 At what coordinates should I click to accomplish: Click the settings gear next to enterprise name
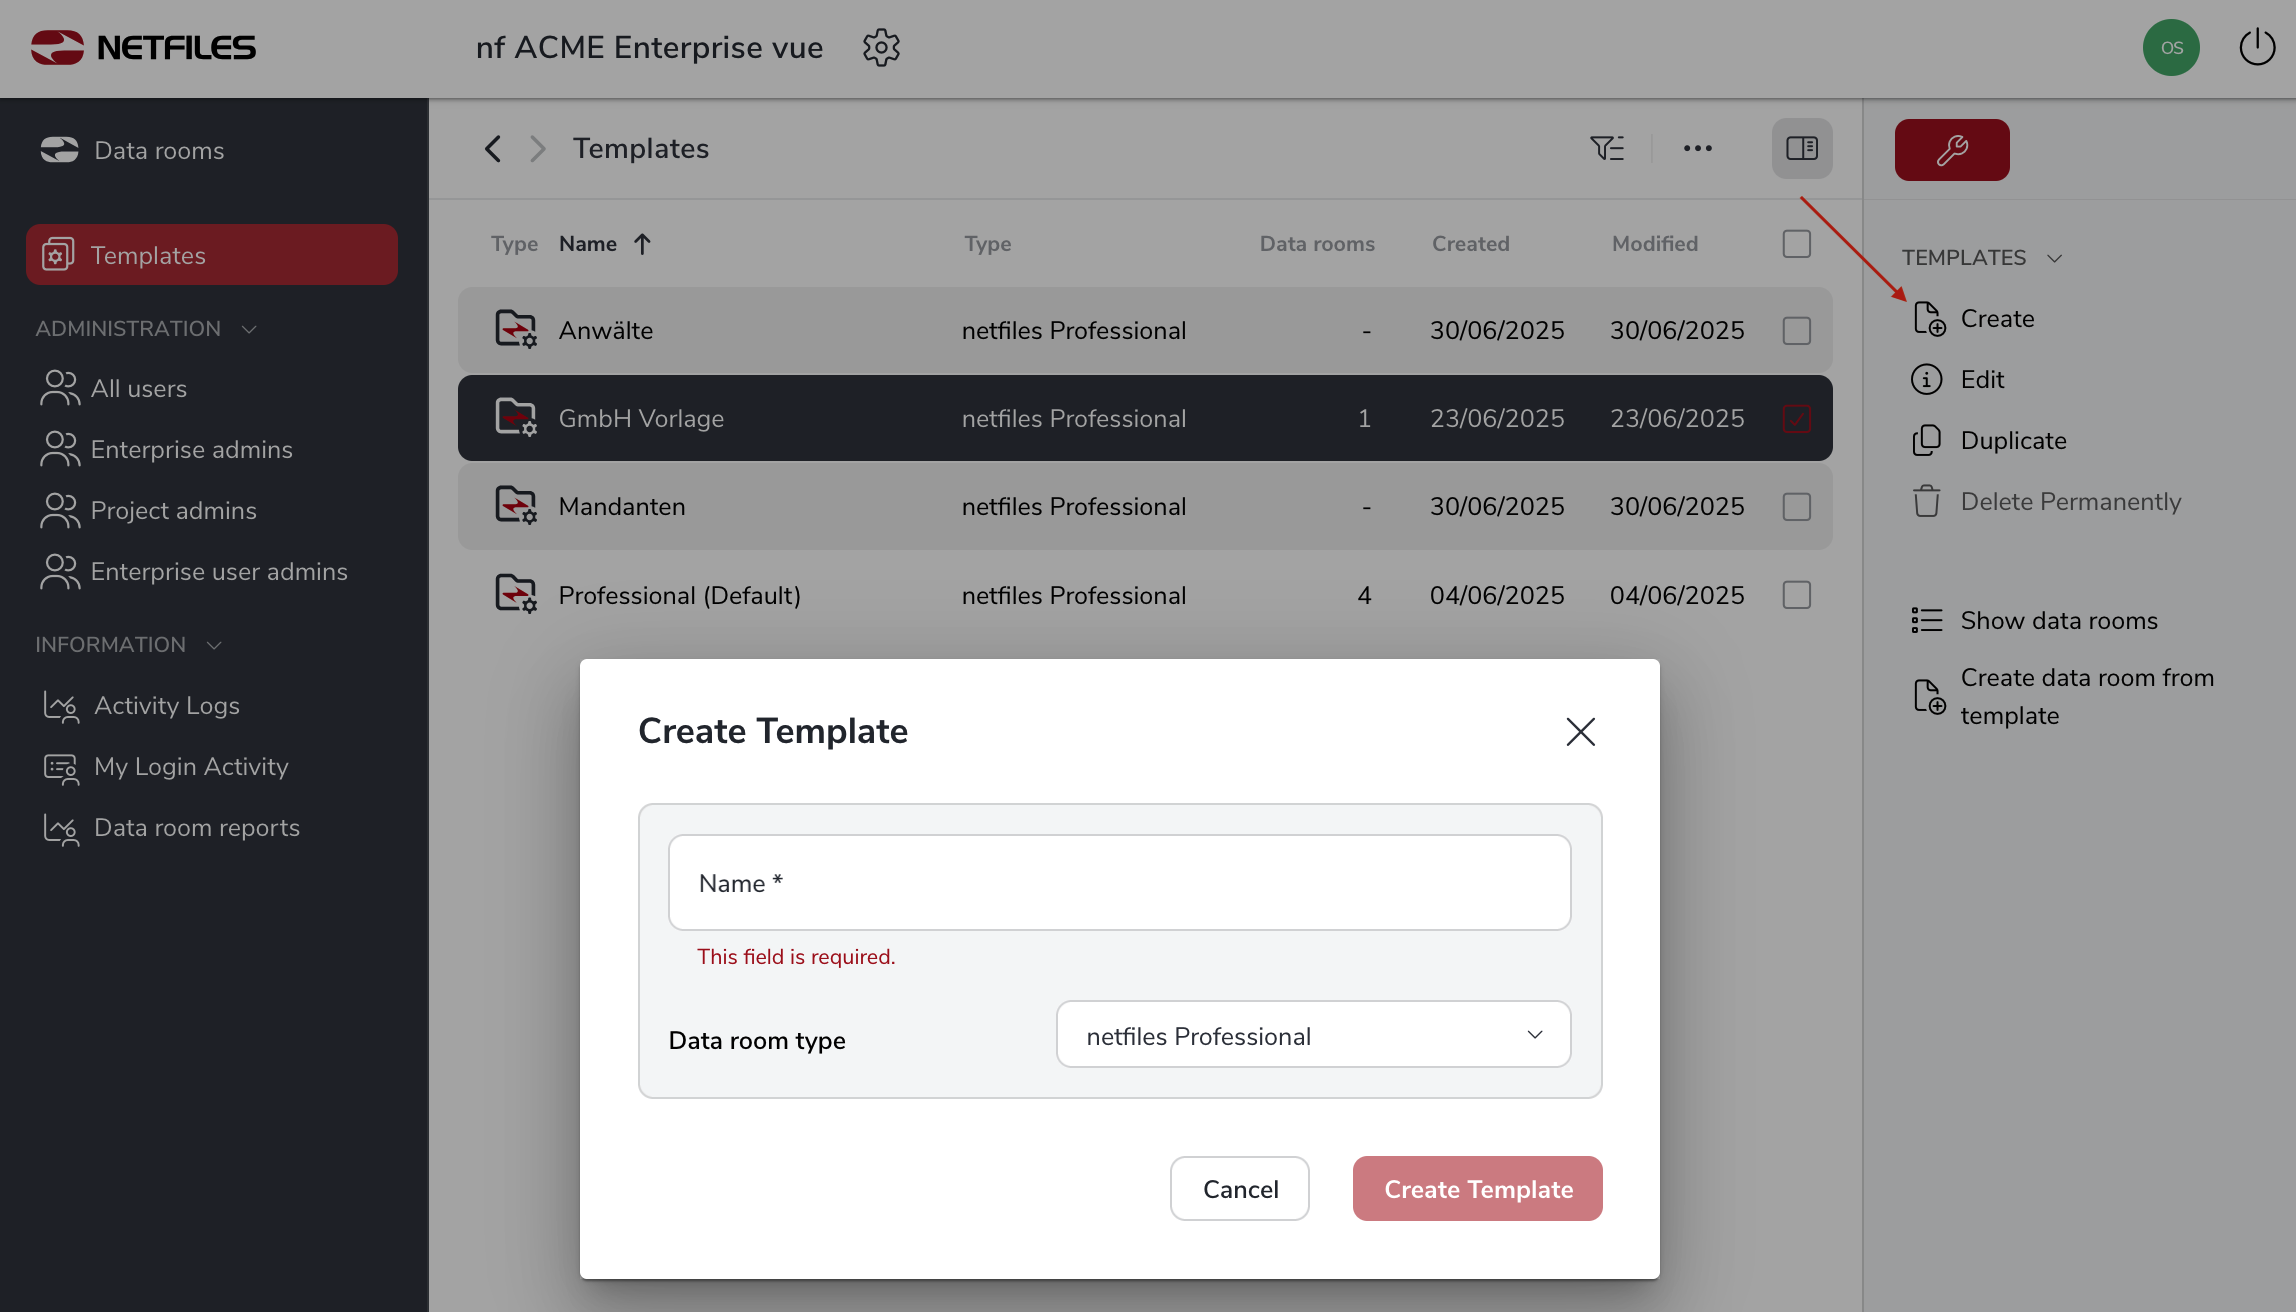[881, 47]
